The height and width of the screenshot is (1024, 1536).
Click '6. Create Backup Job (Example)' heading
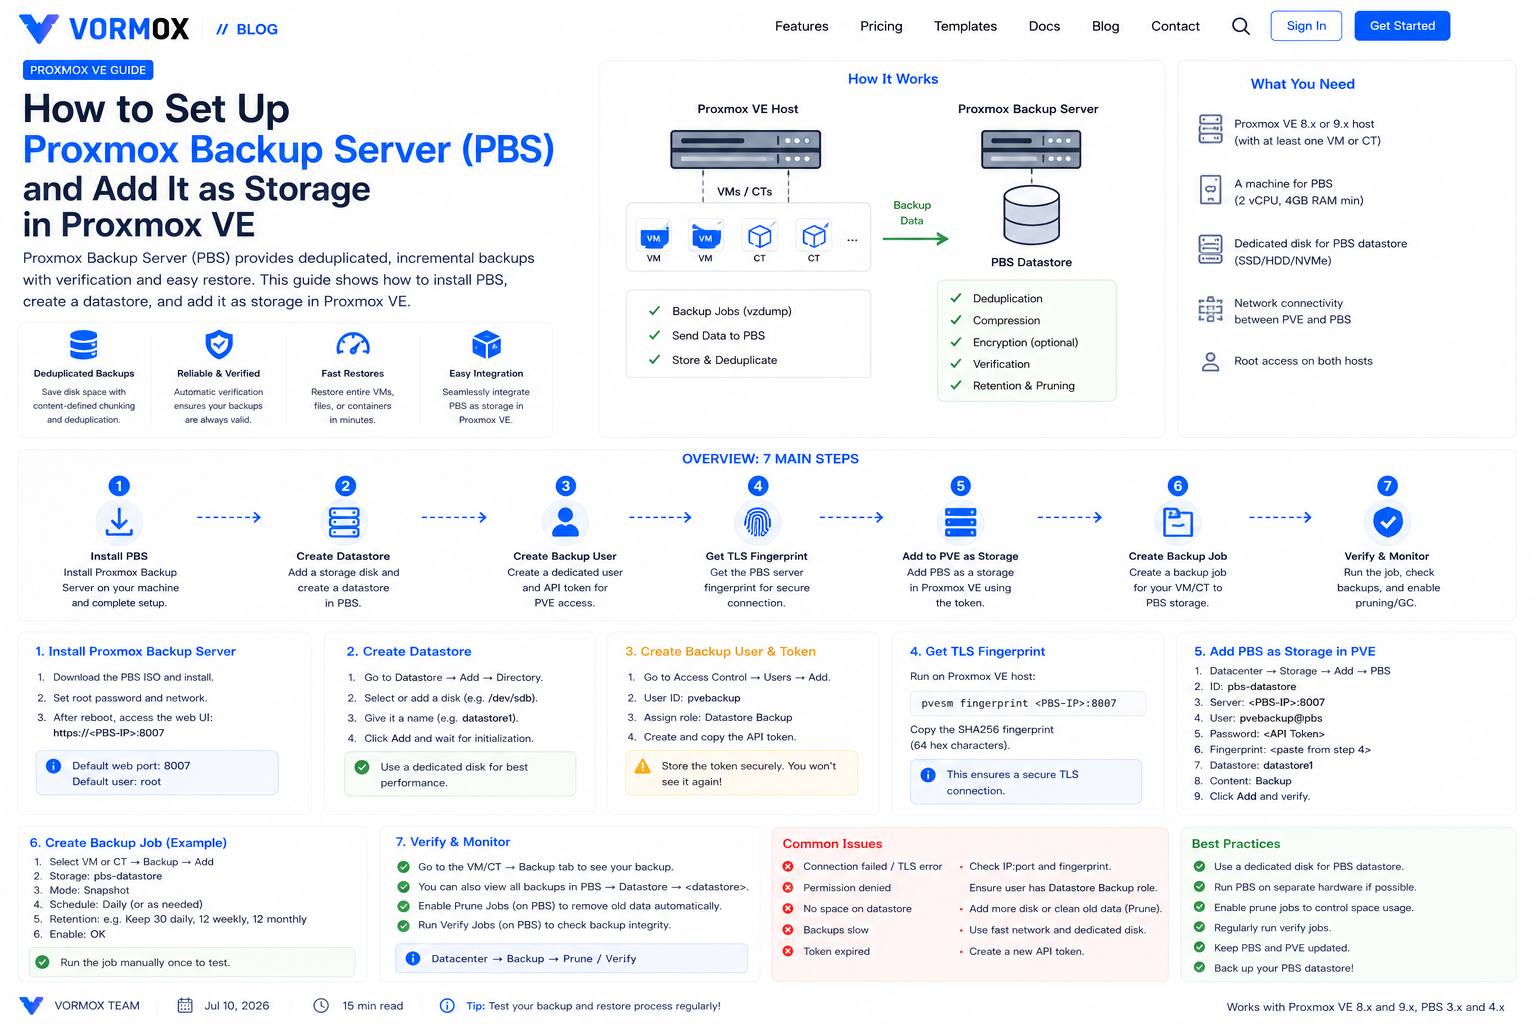128,843
